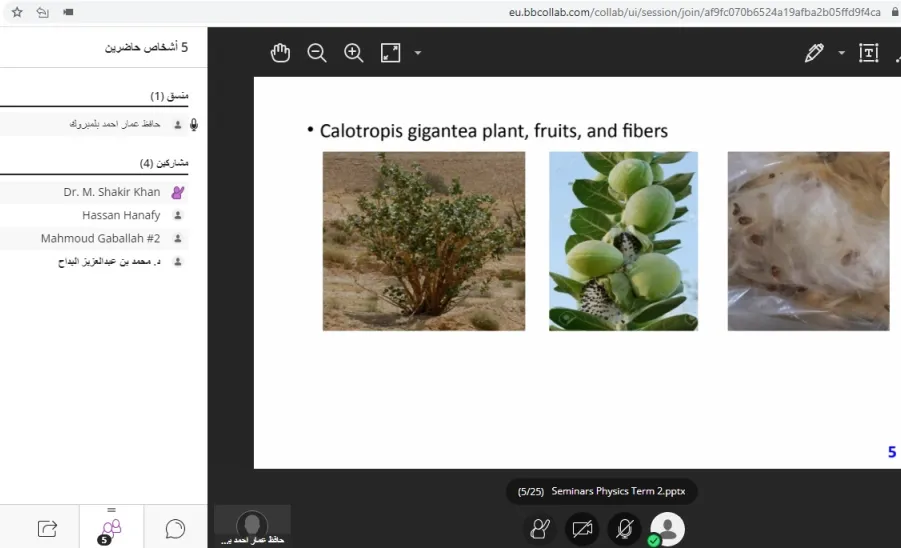Open the fit-page dropdown arrow

pos(418,53)
